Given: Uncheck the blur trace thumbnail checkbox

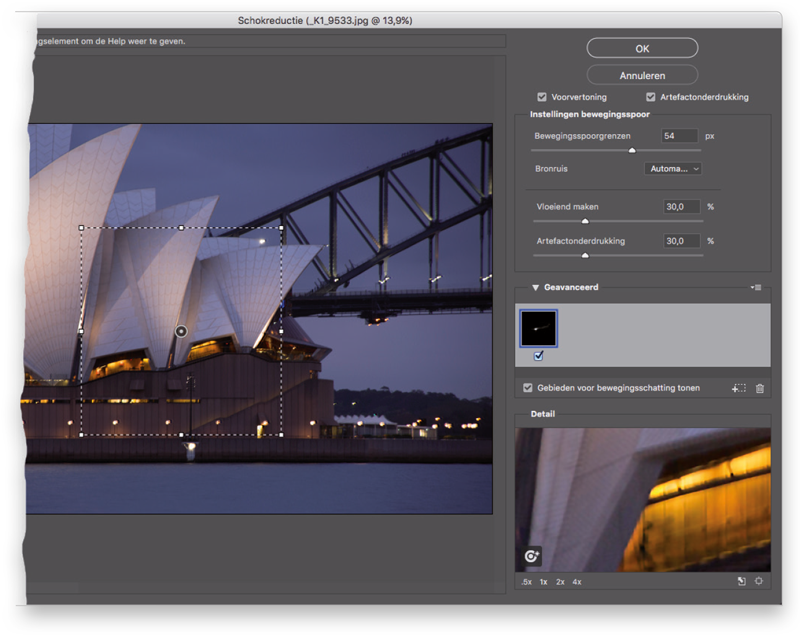Looking at the screenshot, I should click(539, 356).
